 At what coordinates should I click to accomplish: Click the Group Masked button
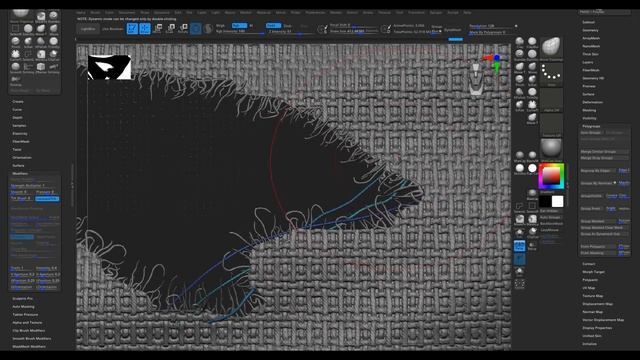pos(599,221)
